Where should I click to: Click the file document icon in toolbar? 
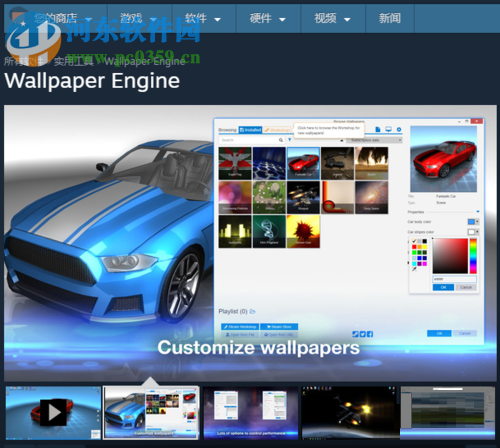[378, 129]
